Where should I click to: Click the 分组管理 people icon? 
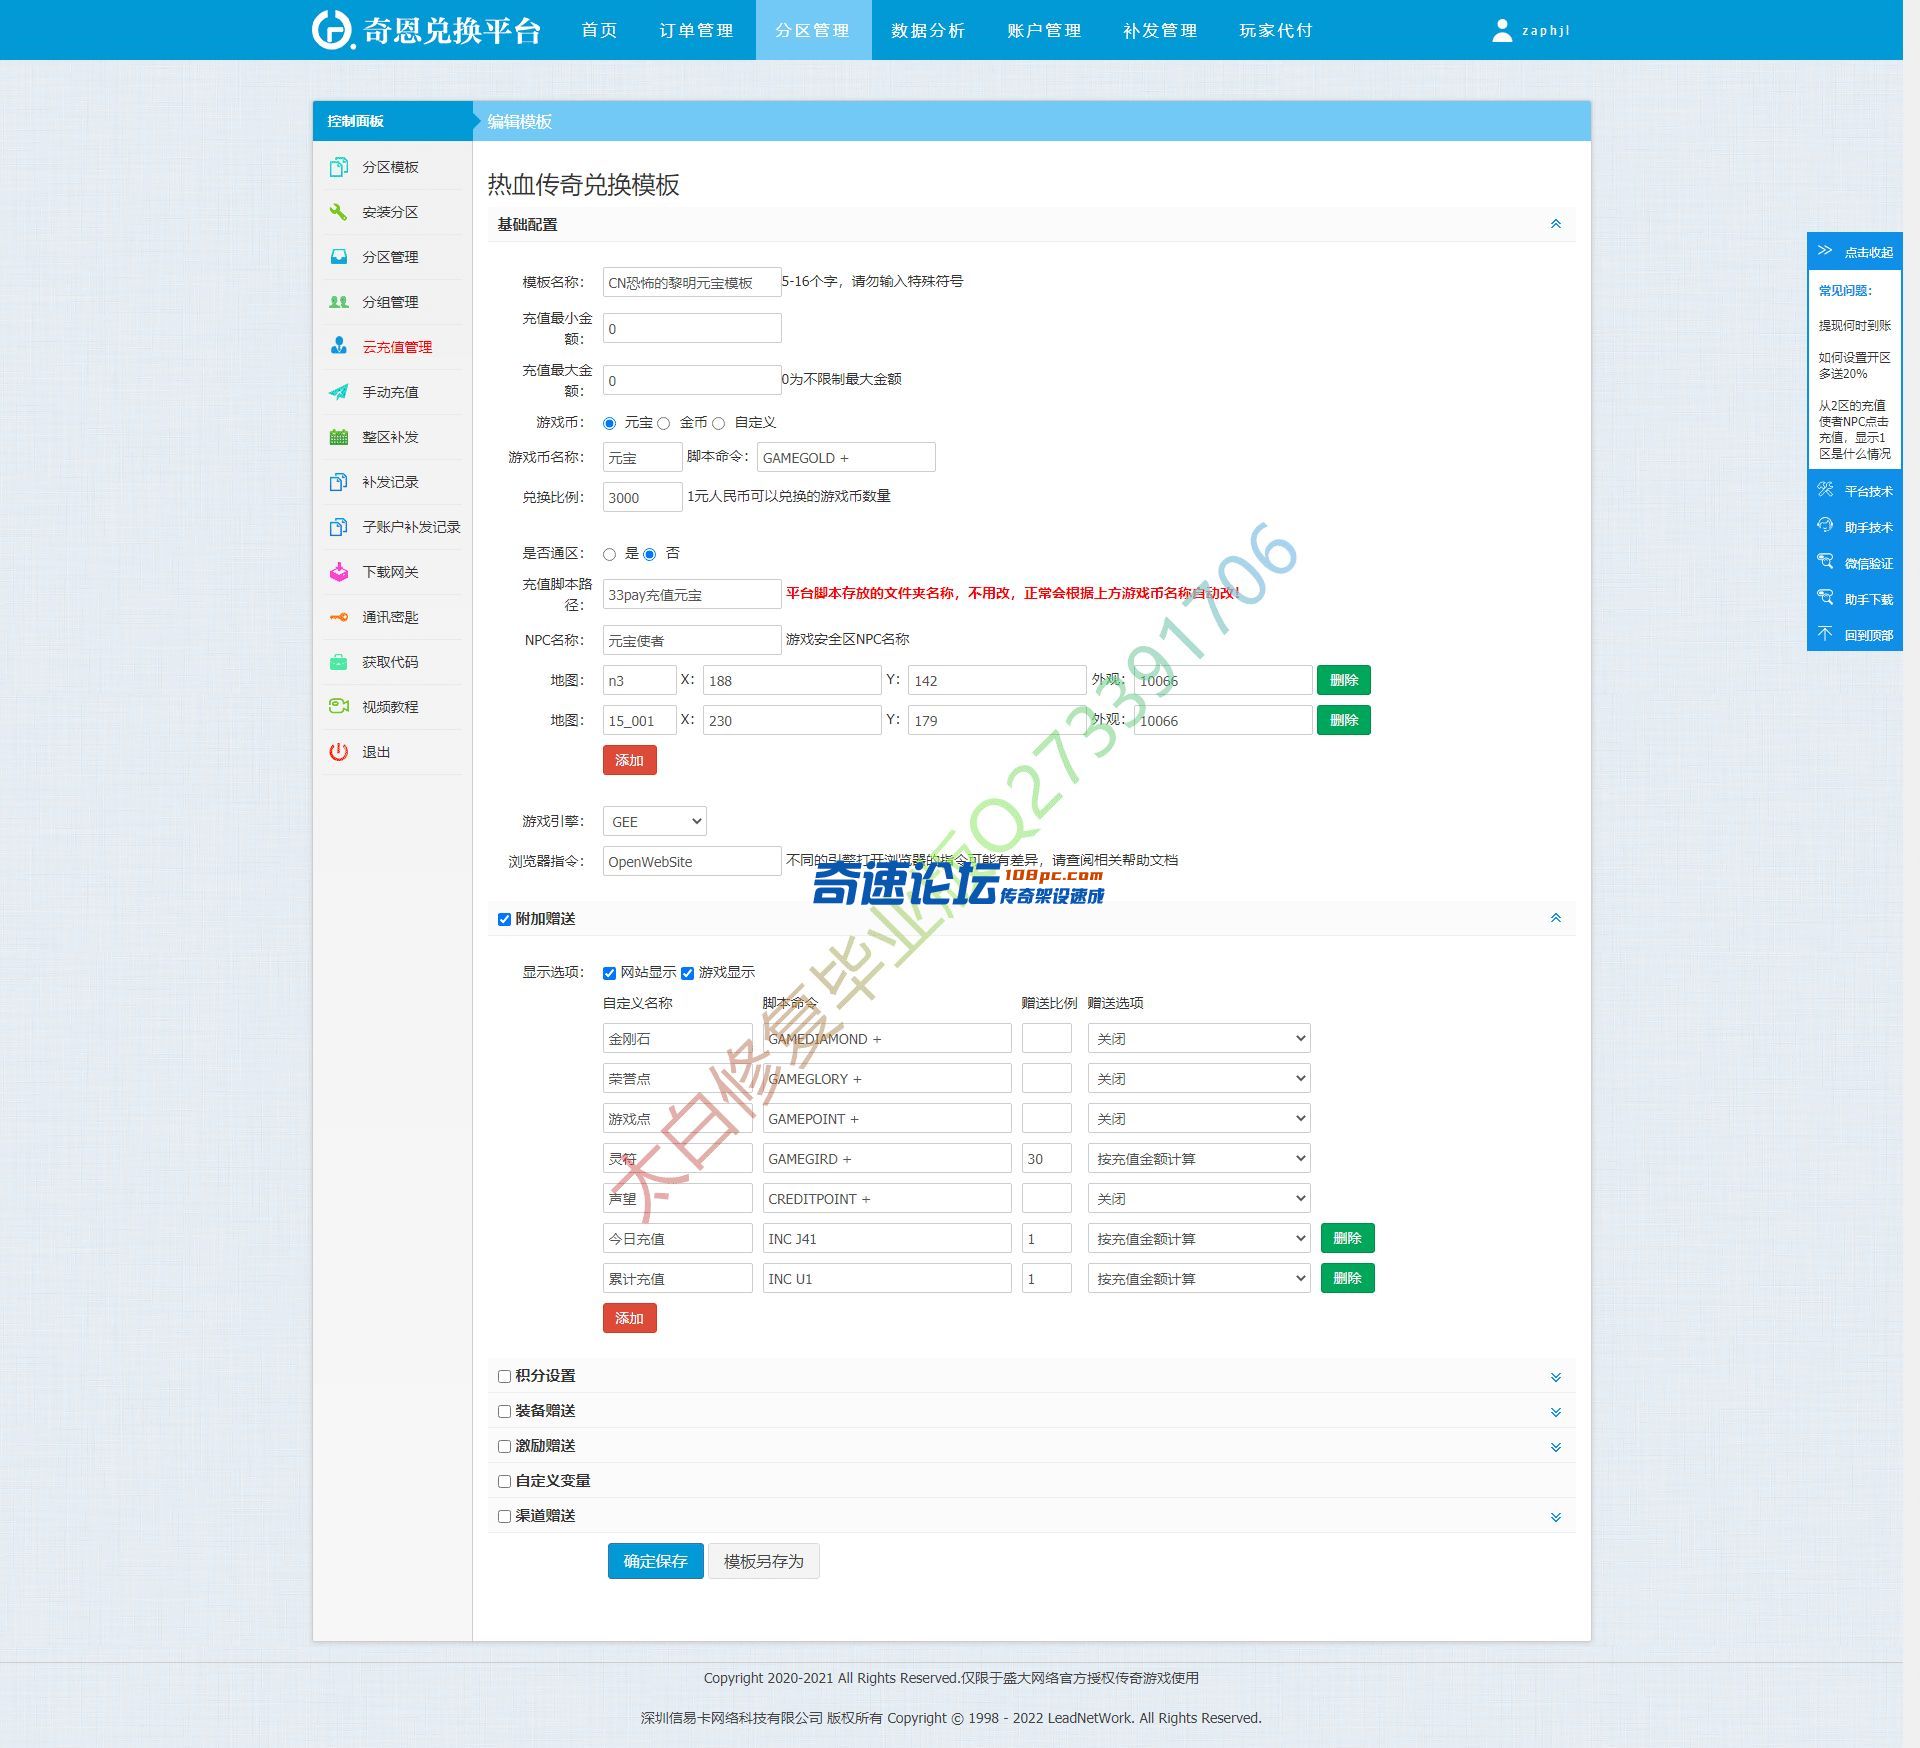(339, 302)
